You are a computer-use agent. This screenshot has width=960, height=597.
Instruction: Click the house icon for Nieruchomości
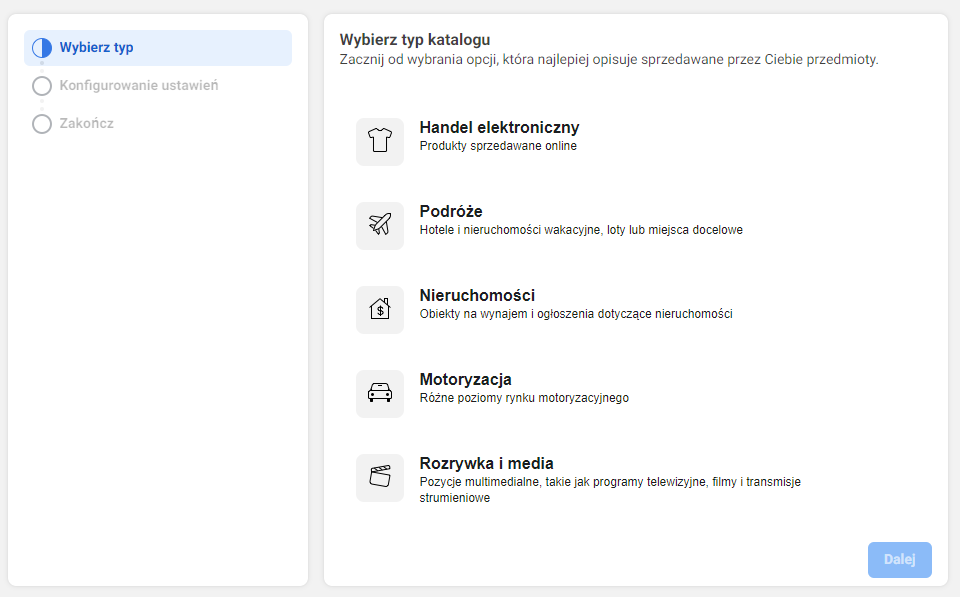pyautogui.click(x=380, y=309)
